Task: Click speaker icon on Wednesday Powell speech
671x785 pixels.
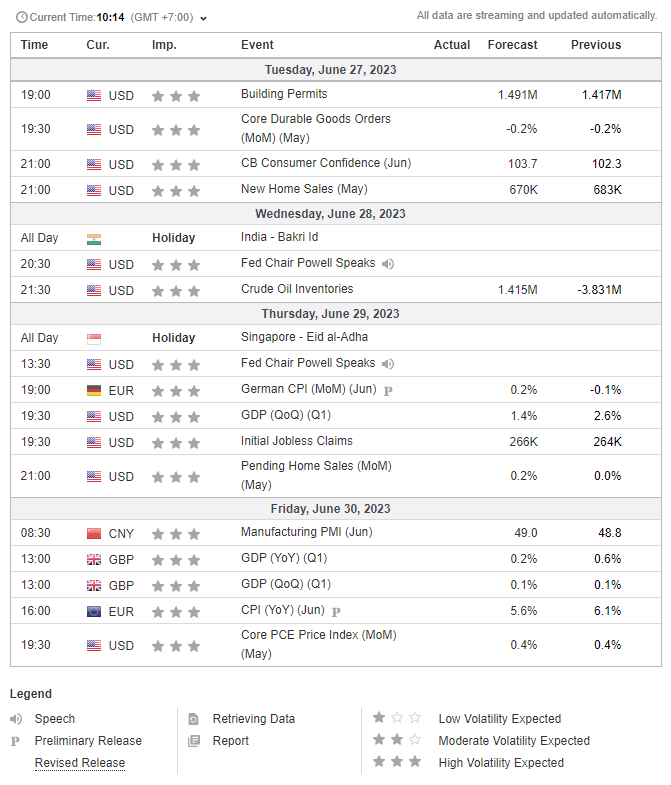Action: pyautogui.click(x=388, y=264)
